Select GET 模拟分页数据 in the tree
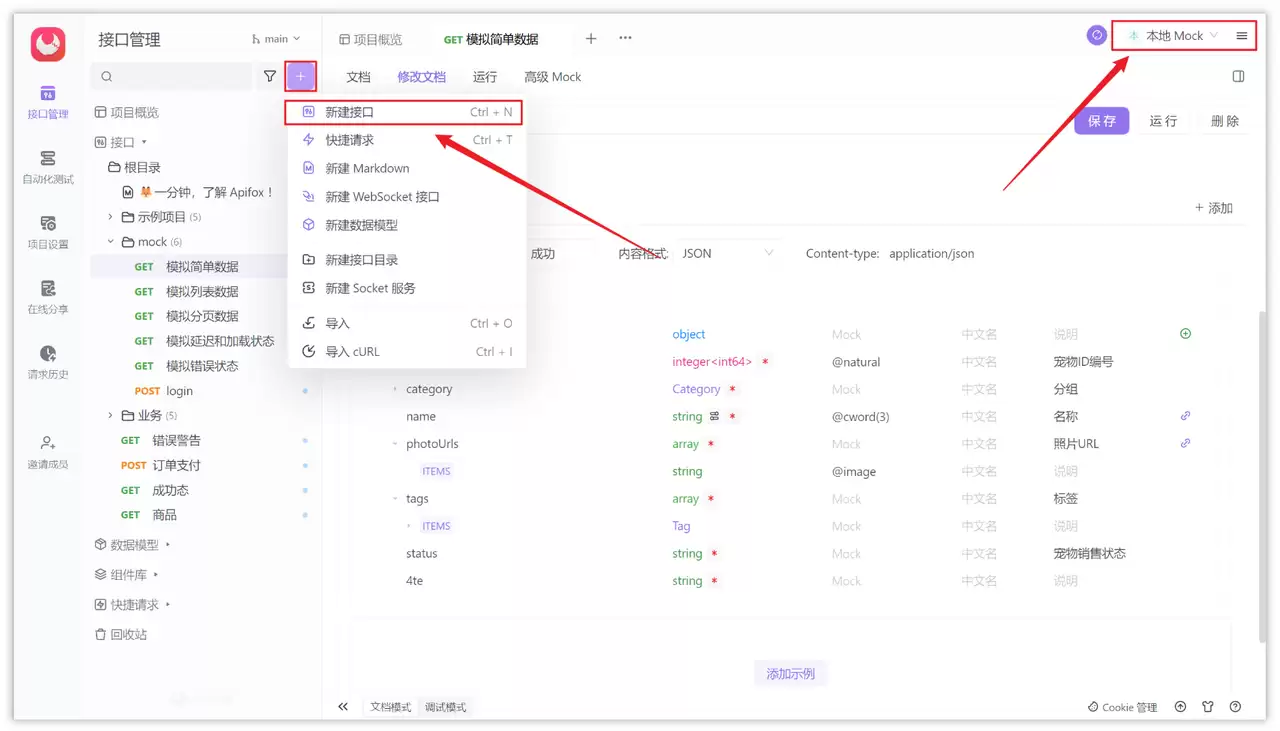Screen dimensions: 1280x731 tap(201, 316)
